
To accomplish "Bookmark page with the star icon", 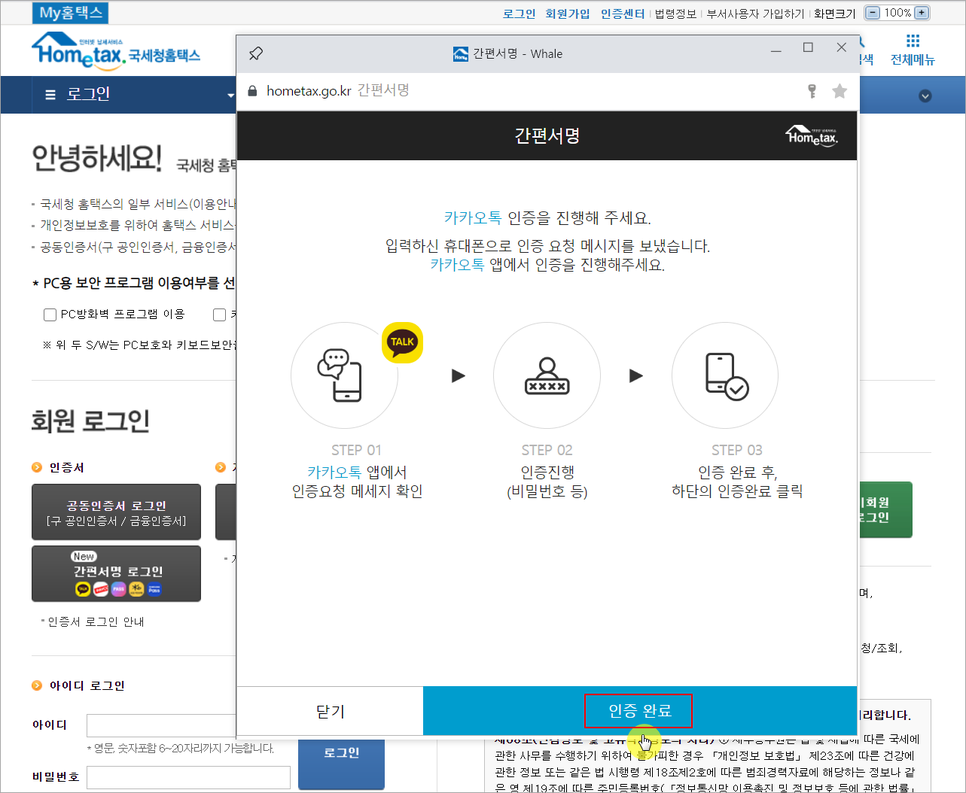I will pos(839,91).
